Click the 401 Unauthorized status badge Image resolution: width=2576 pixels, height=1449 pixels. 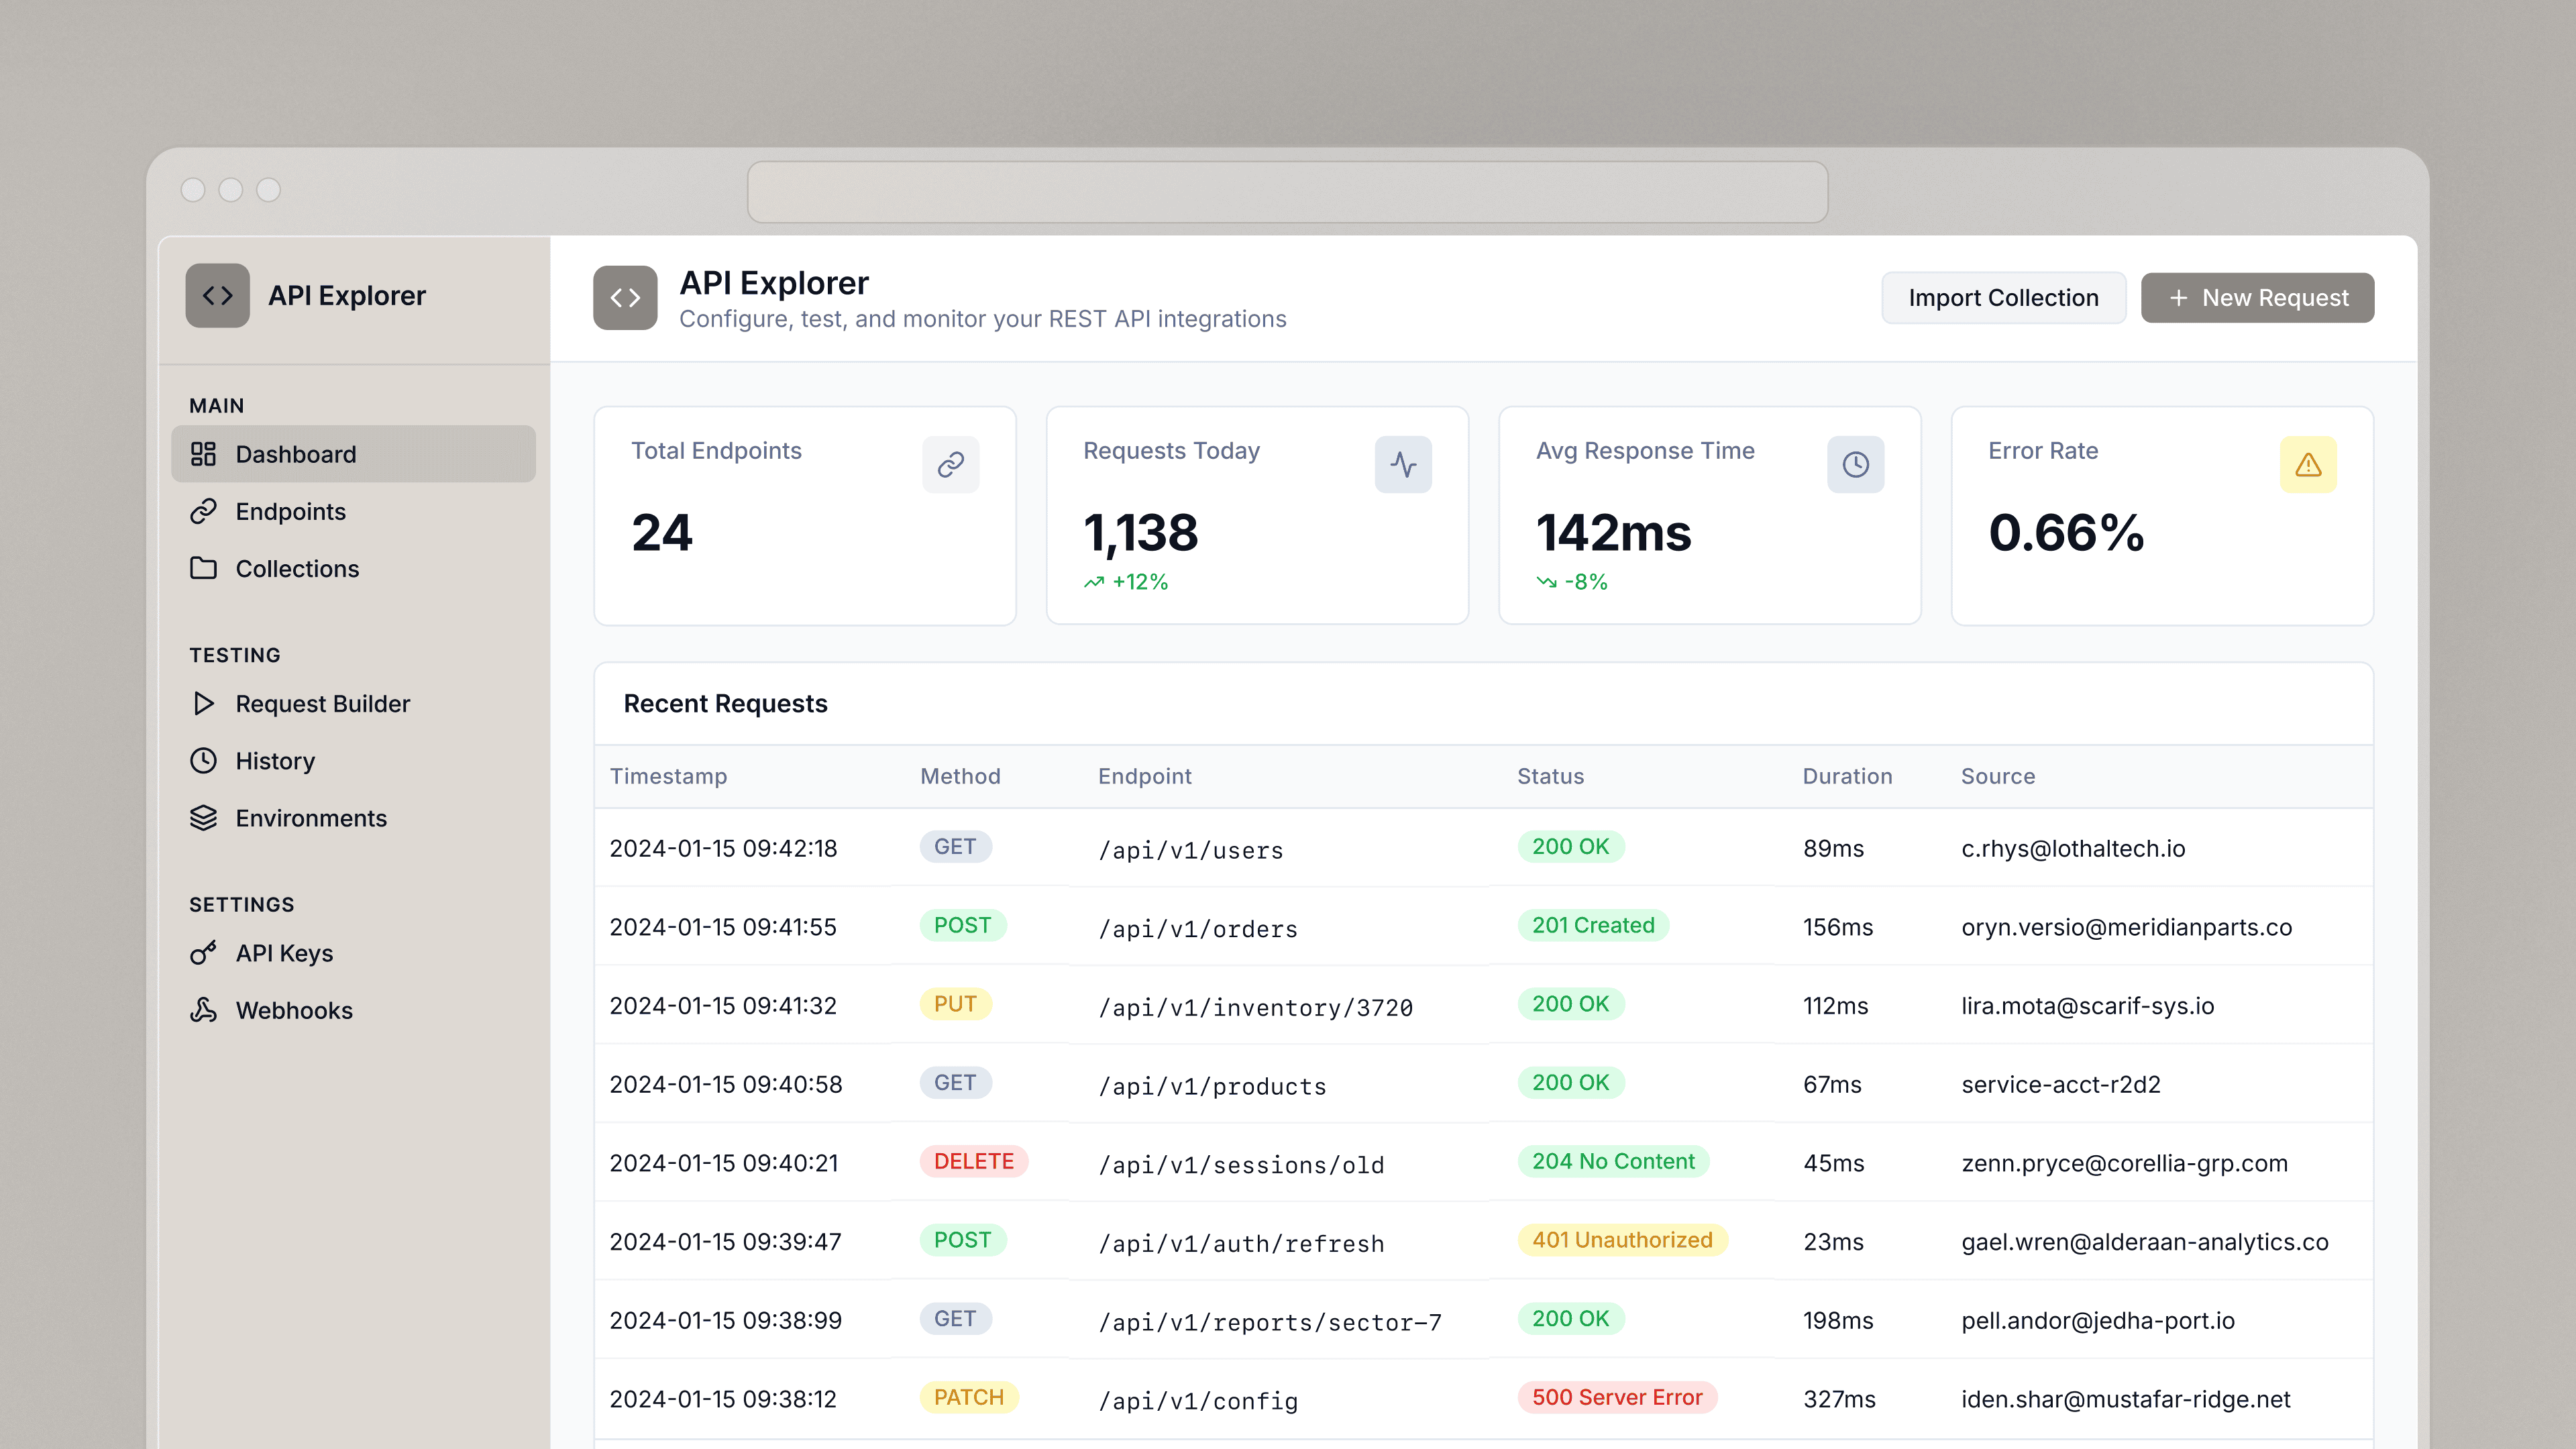pos(1622,1240)
